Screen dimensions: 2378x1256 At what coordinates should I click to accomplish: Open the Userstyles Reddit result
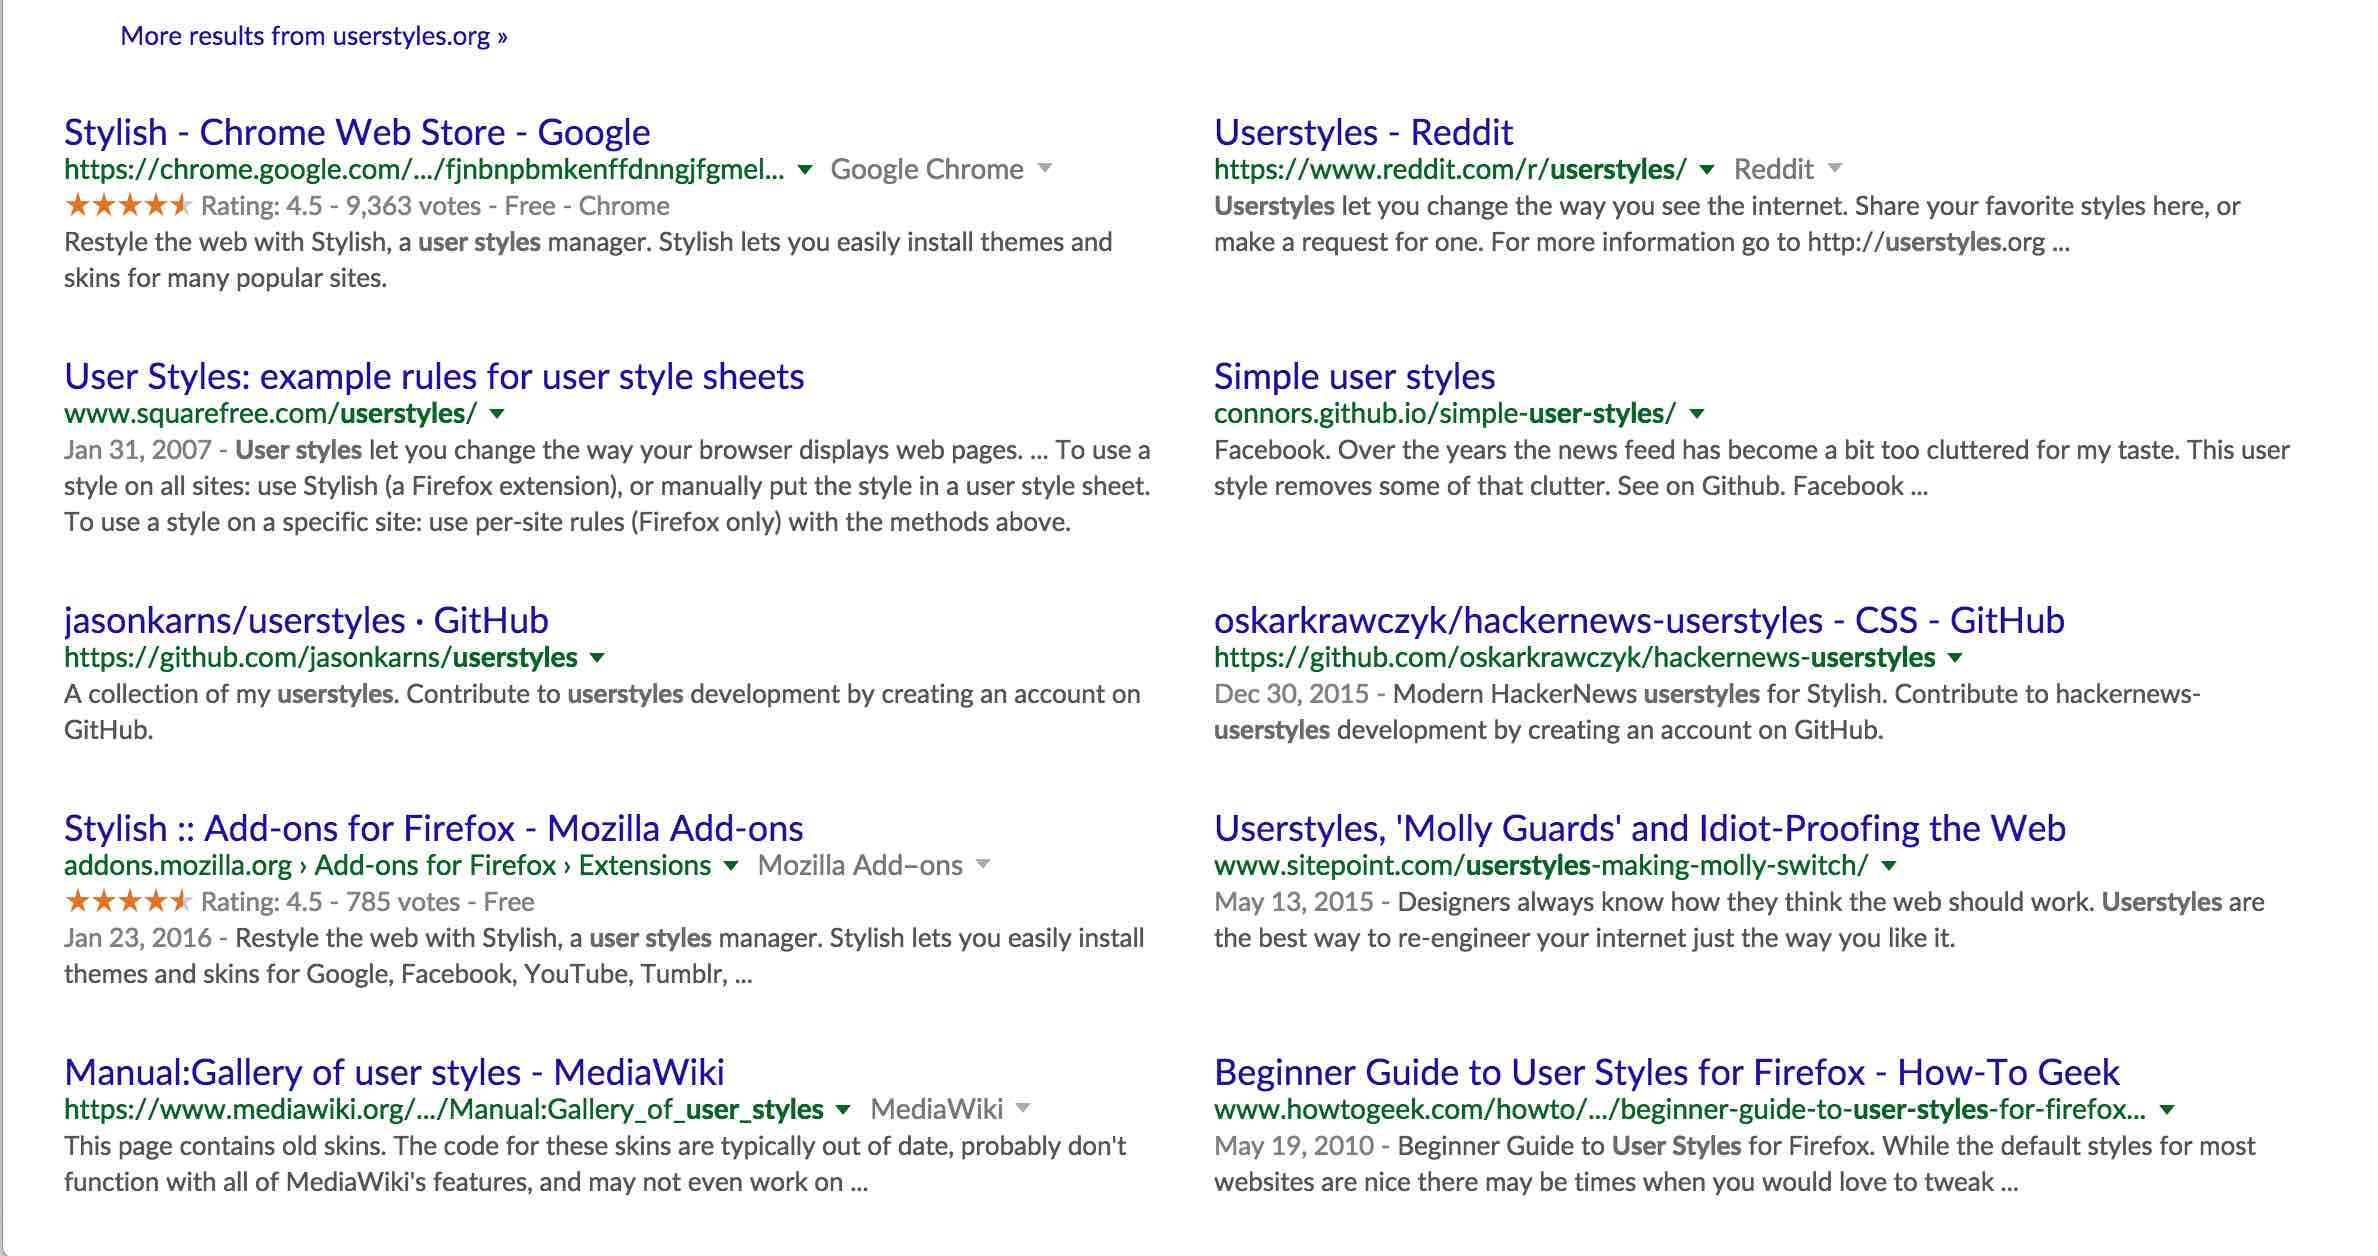pyautogui.click(x=1362, y=131)
